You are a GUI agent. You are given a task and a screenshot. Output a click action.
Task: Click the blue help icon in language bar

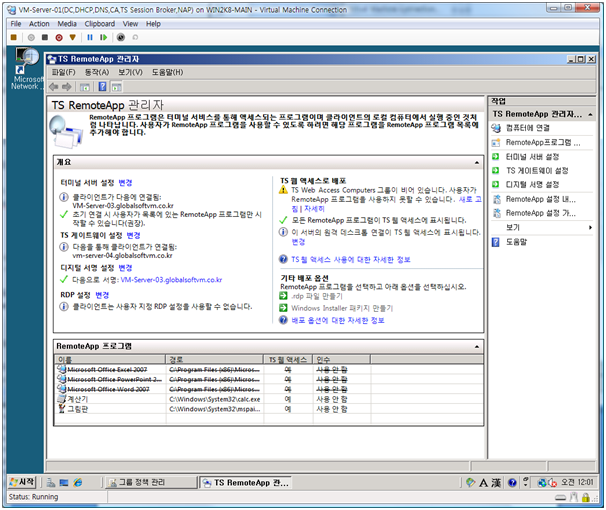(512, 483)
